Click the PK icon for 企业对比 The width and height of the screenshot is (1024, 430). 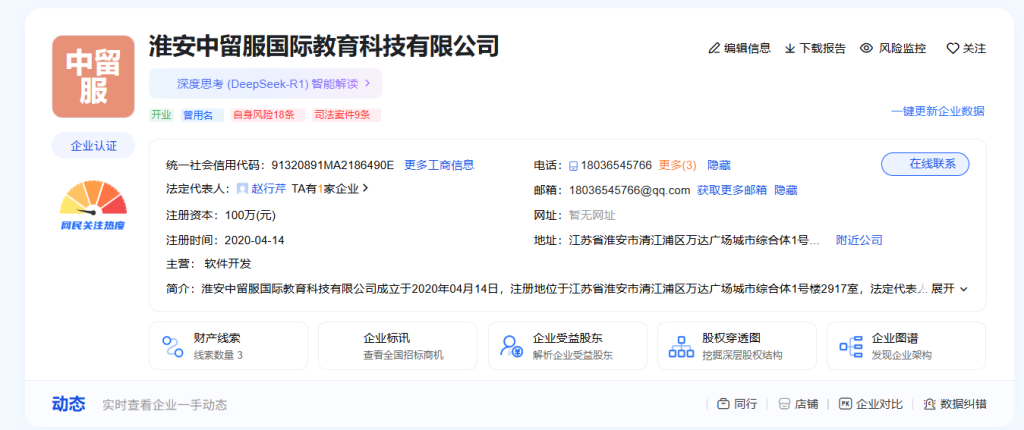point(845,404)
